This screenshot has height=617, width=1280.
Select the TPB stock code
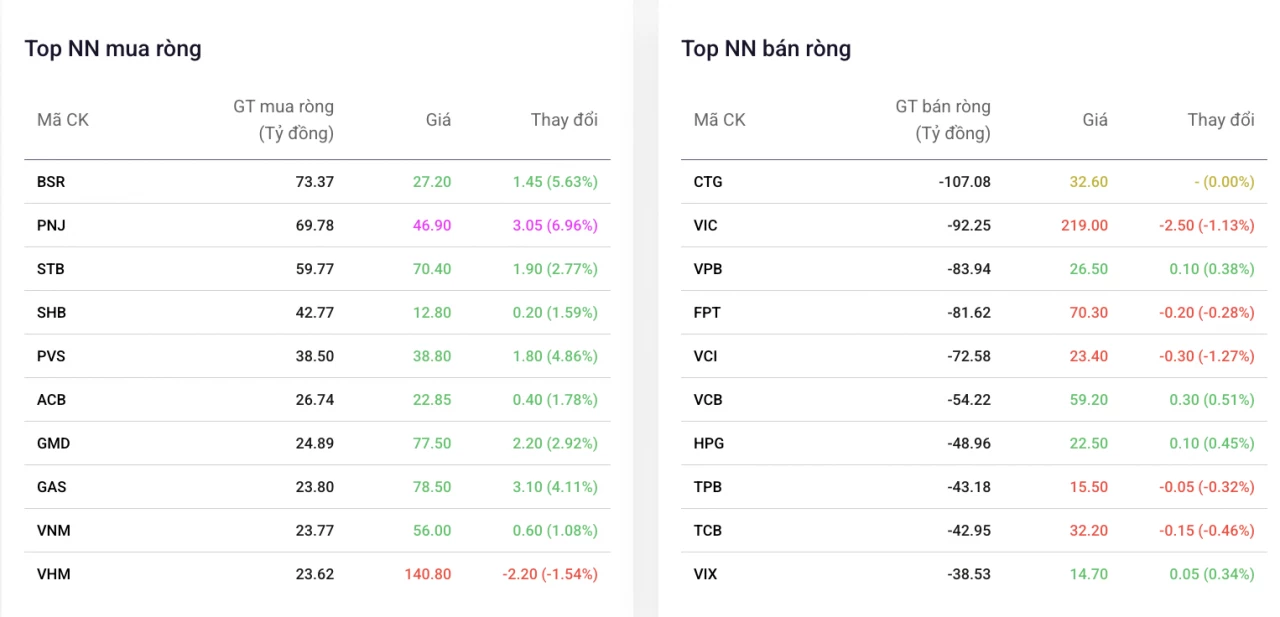[708, 486]
